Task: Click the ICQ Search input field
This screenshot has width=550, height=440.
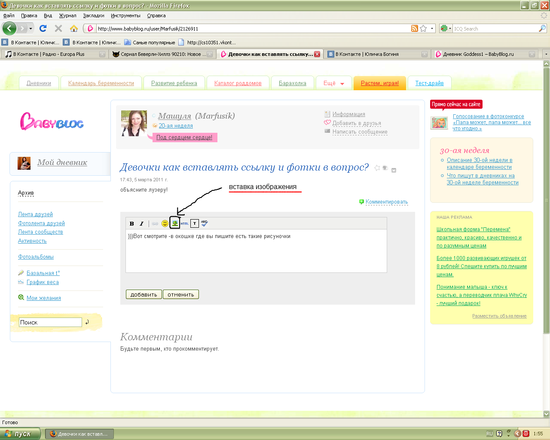Action: (x=495, y=28)
